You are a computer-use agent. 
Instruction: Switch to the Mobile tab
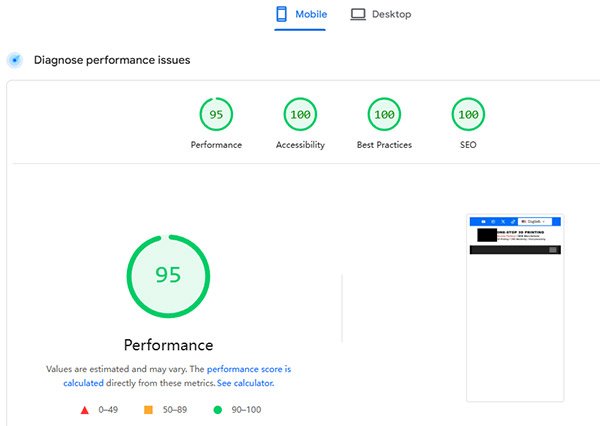[x=301, y=15]
